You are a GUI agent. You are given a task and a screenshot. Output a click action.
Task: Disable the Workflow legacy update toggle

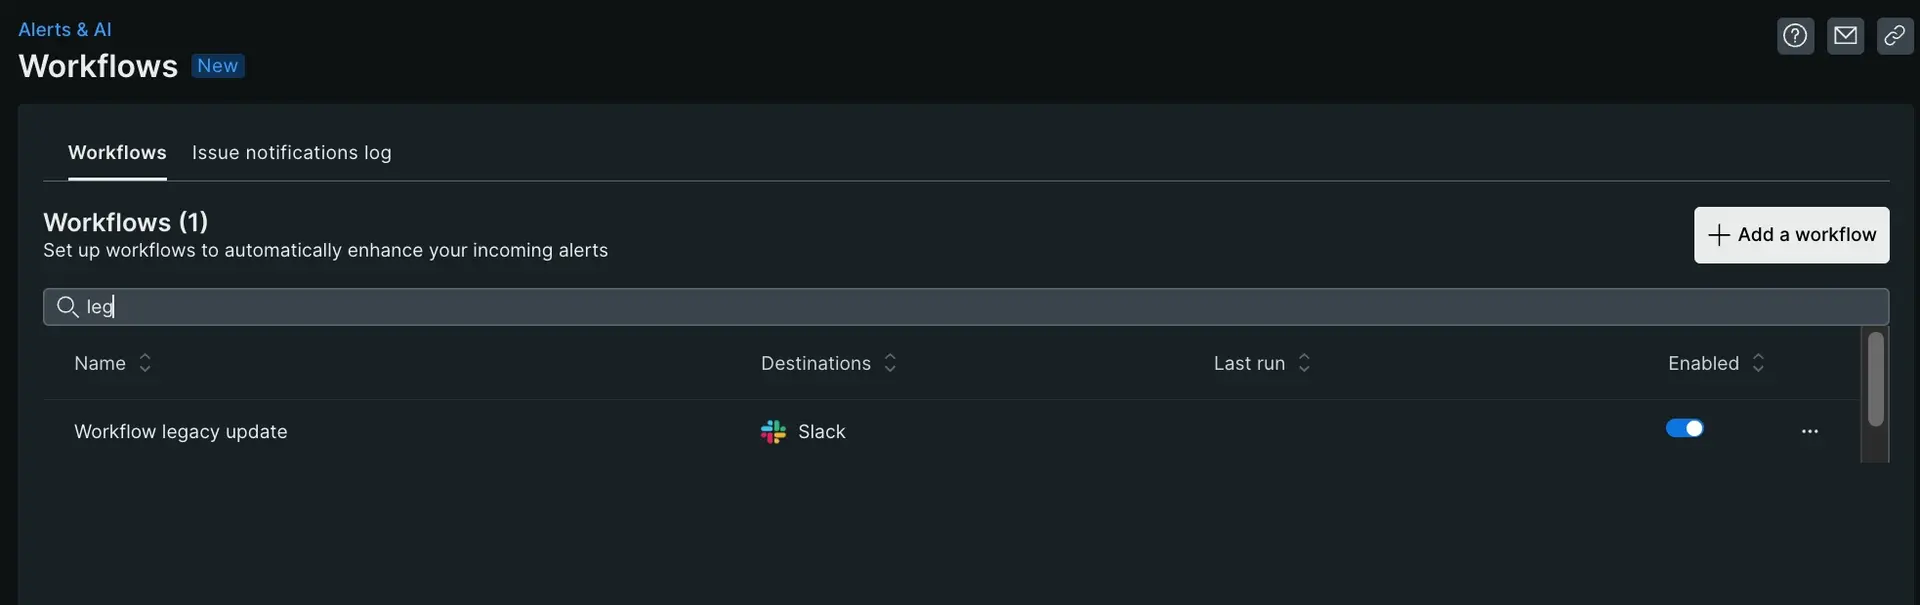1684,429
